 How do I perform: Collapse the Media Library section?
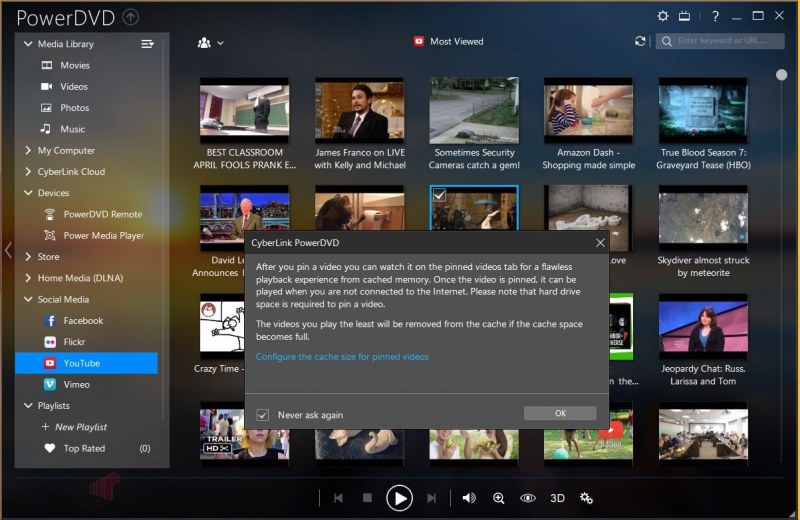pos(28,44)
